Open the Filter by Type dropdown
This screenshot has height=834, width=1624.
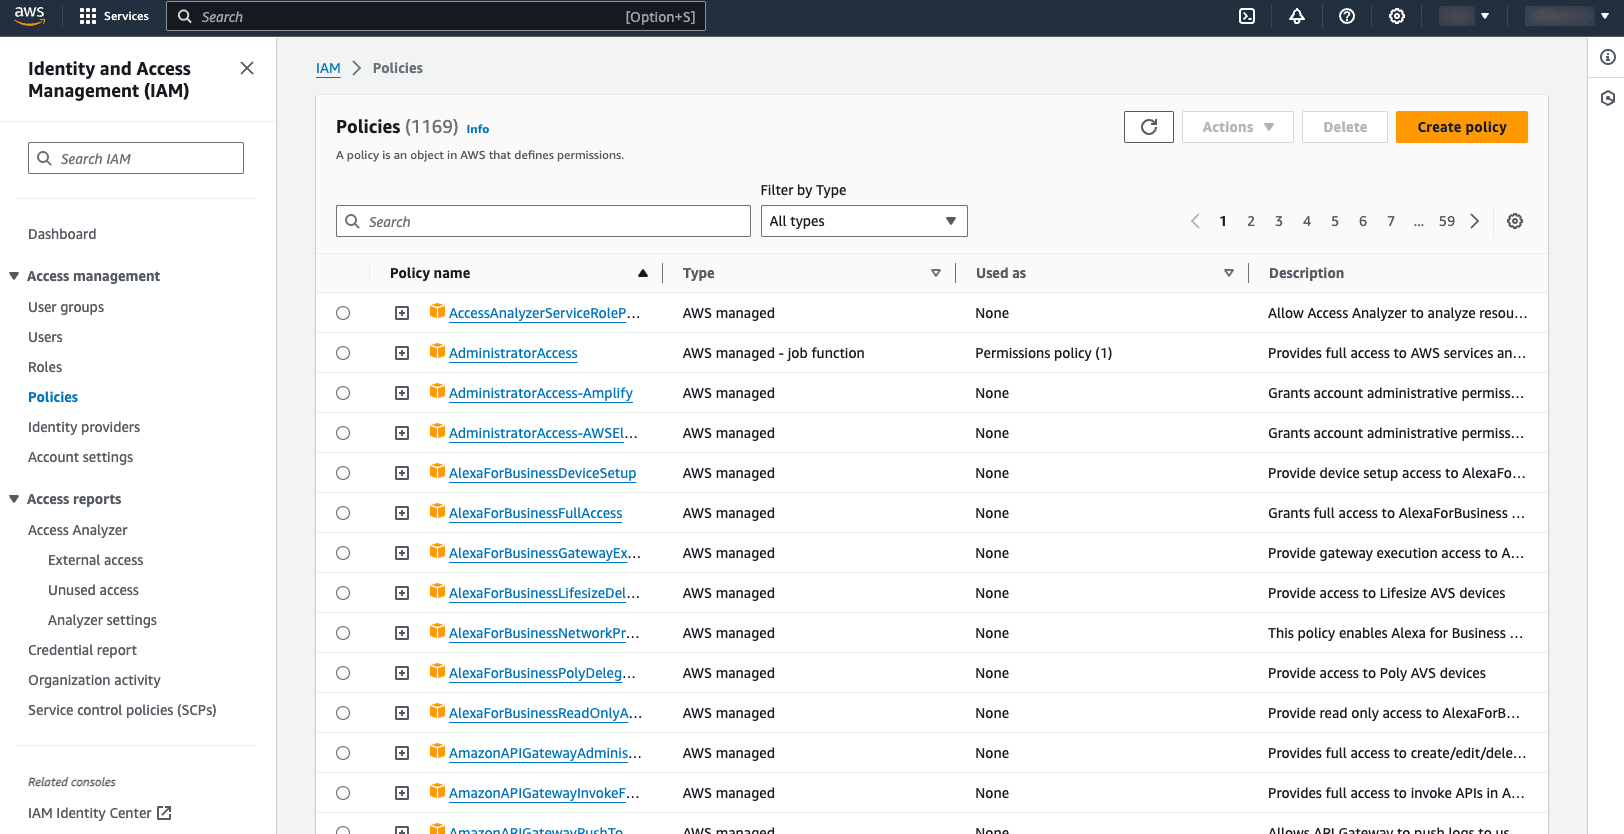coord(864,221)
